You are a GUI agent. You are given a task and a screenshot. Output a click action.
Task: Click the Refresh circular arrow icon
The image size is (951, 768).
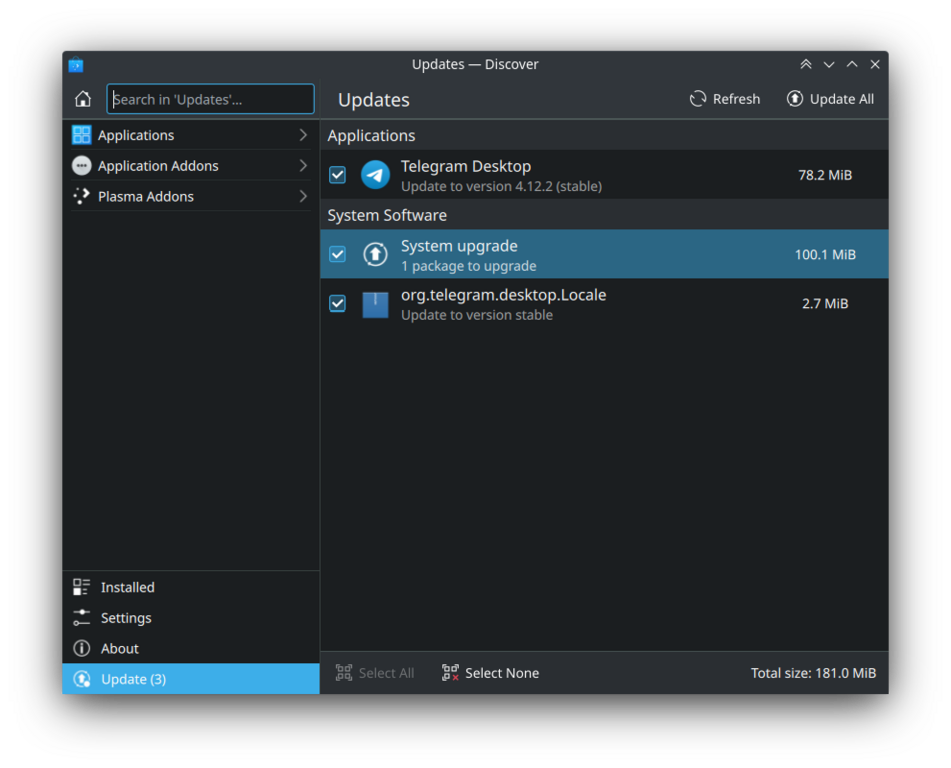pyautogui.click(x=698, y=99)
